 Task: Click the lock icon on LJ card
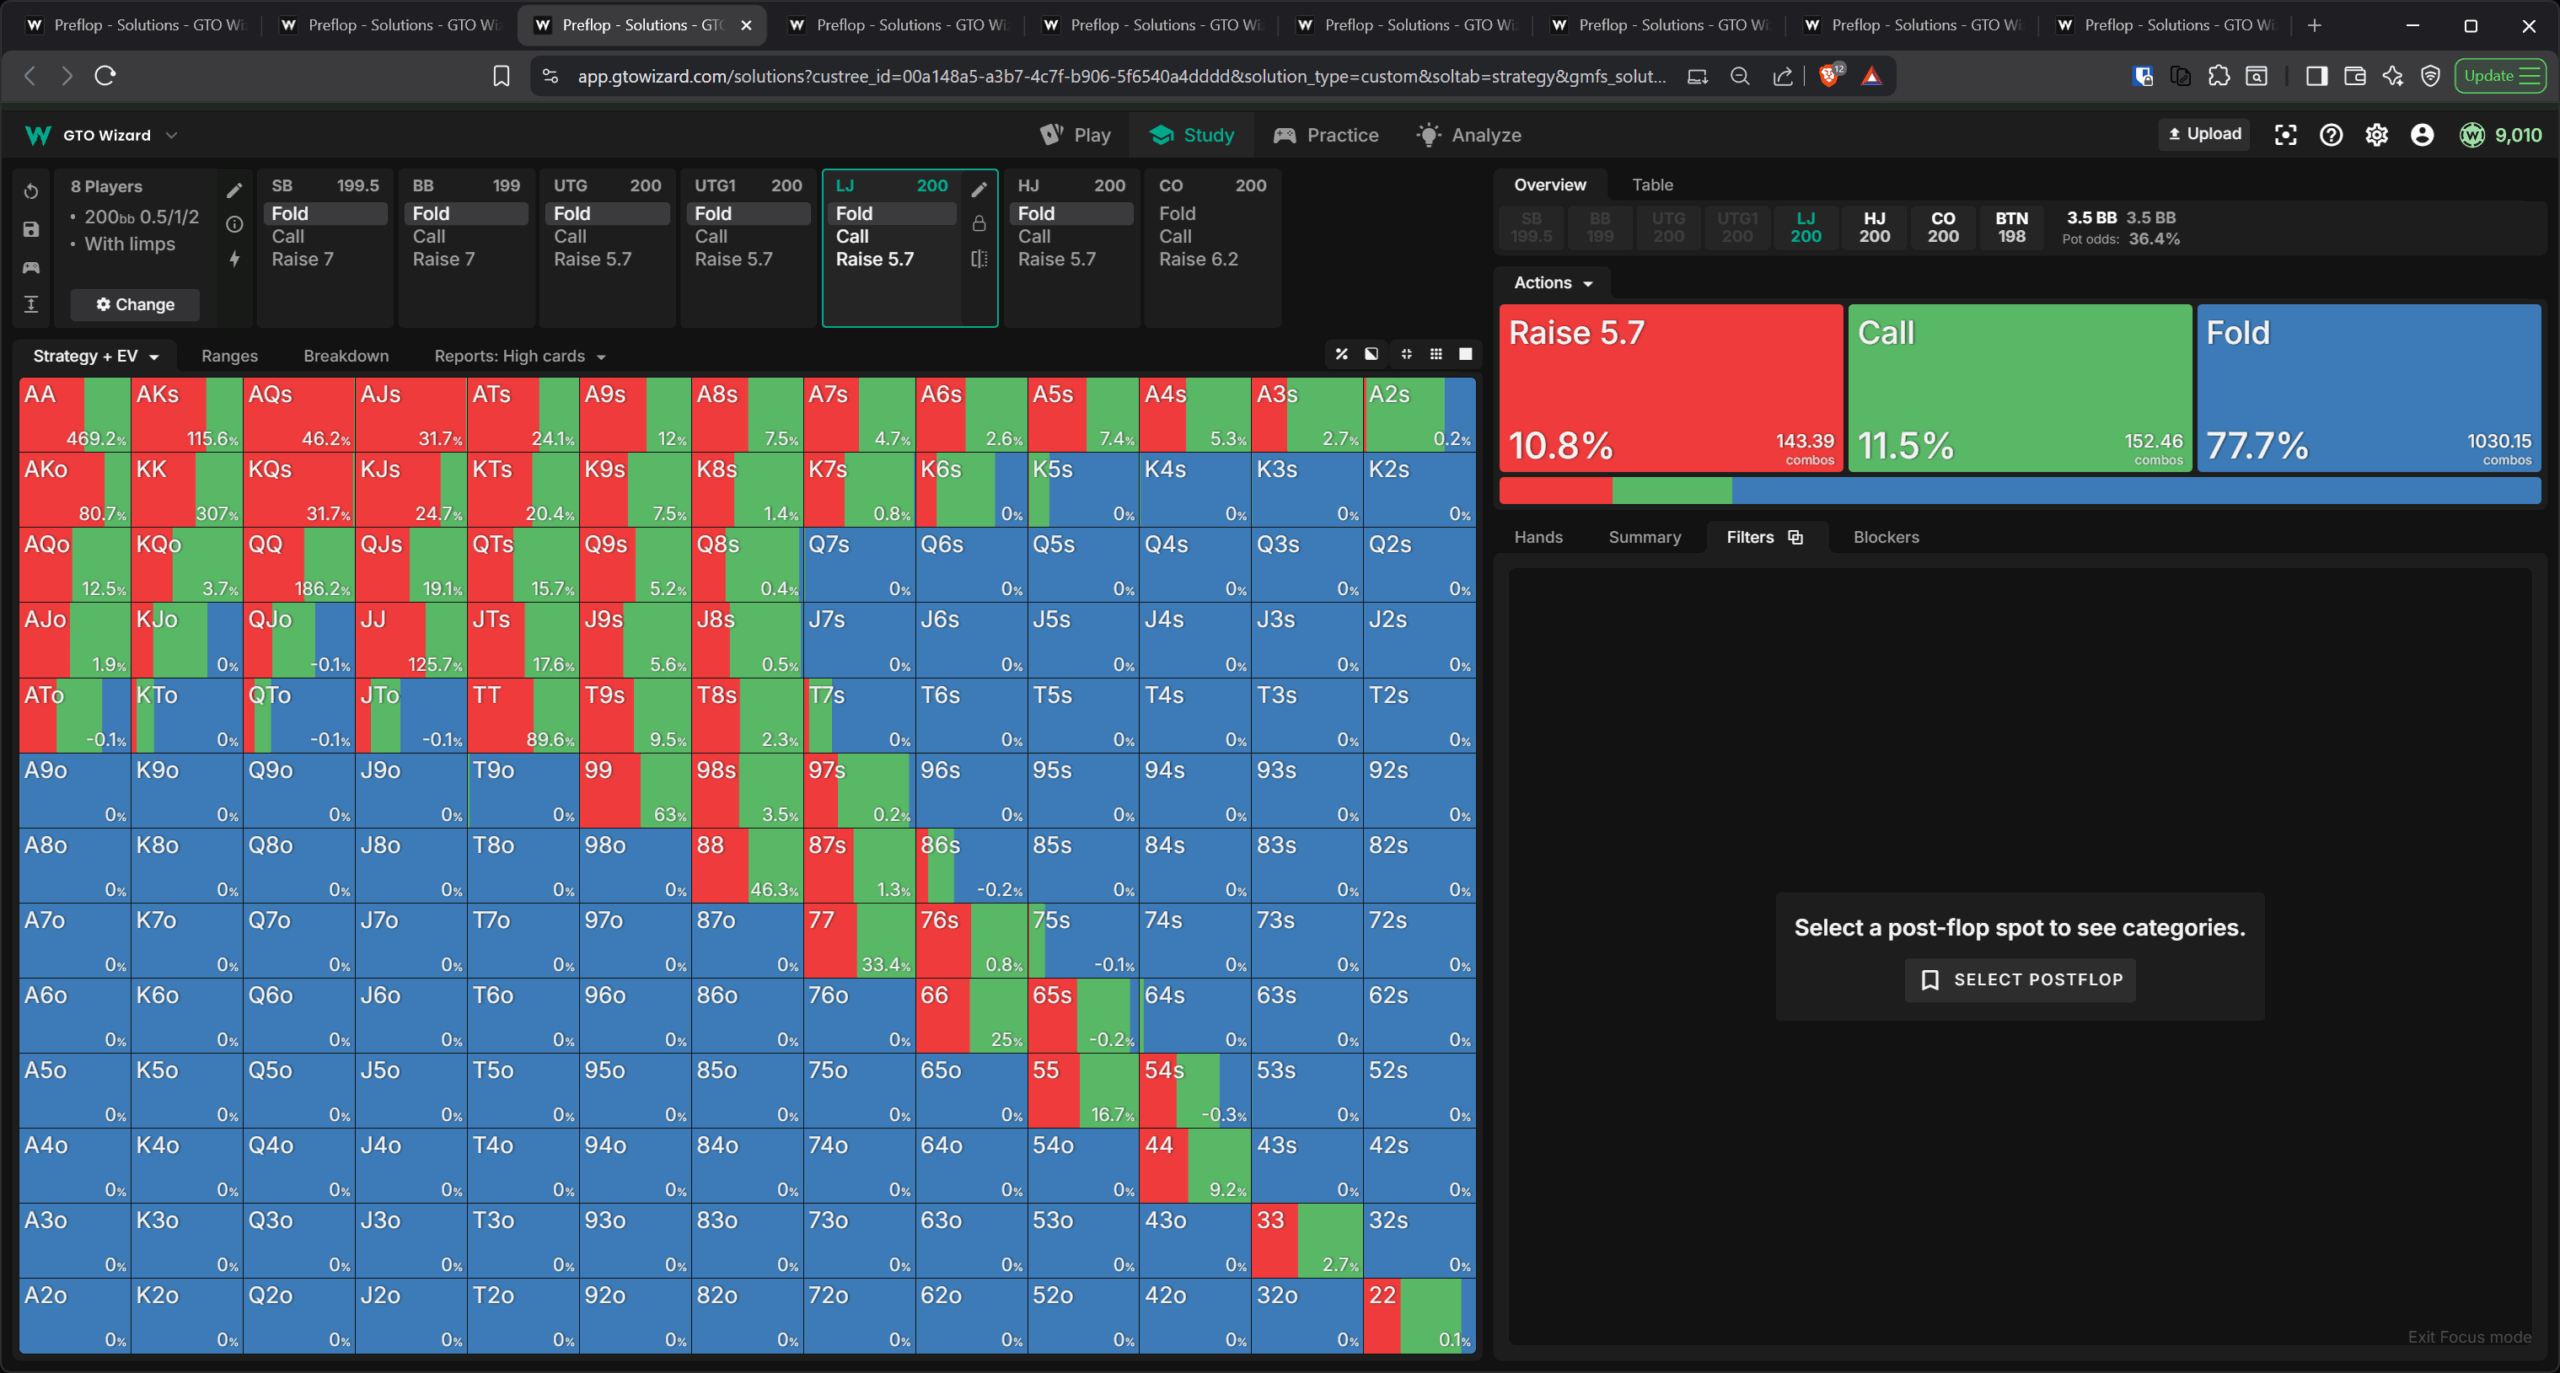pyautogui.click(x=979, y=224)
